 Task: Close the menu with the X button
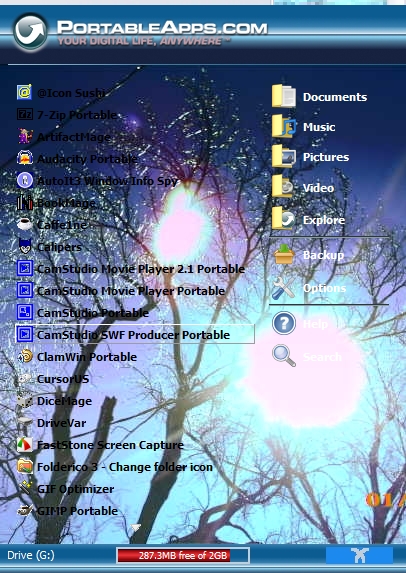(359, 555)
